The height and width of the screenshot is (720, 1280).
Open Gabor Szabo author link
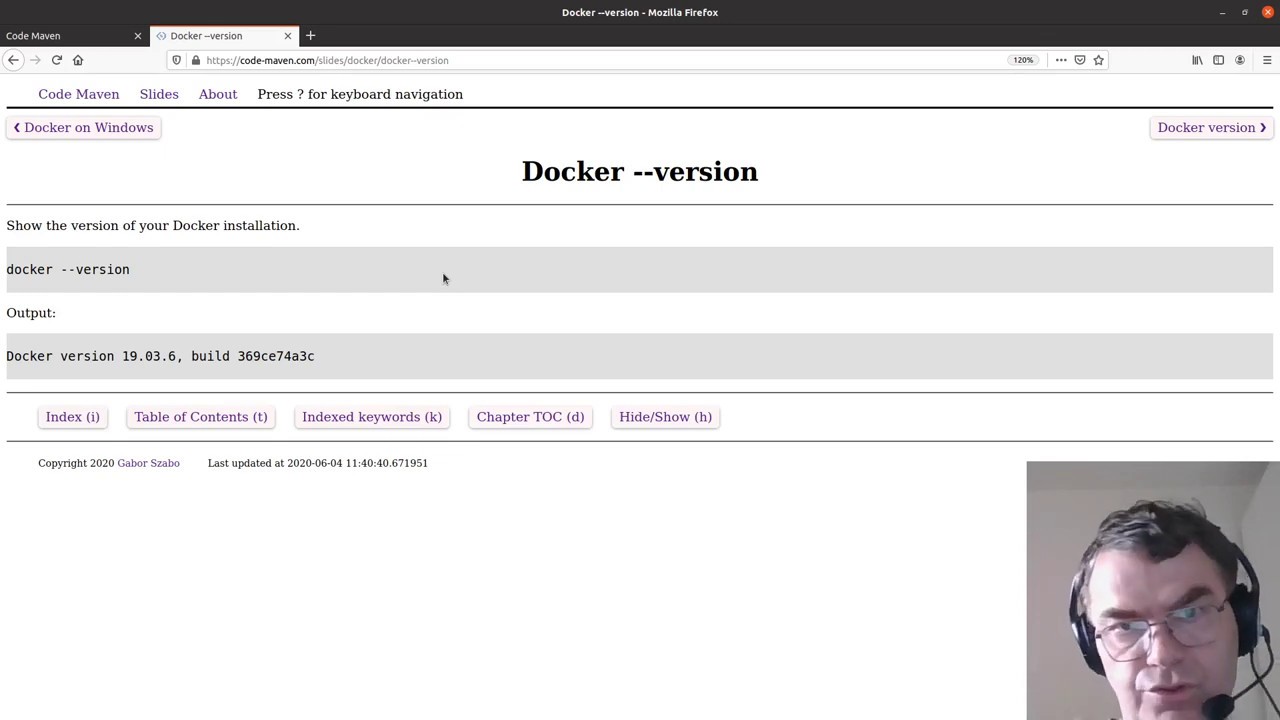(x=149, y=463)
